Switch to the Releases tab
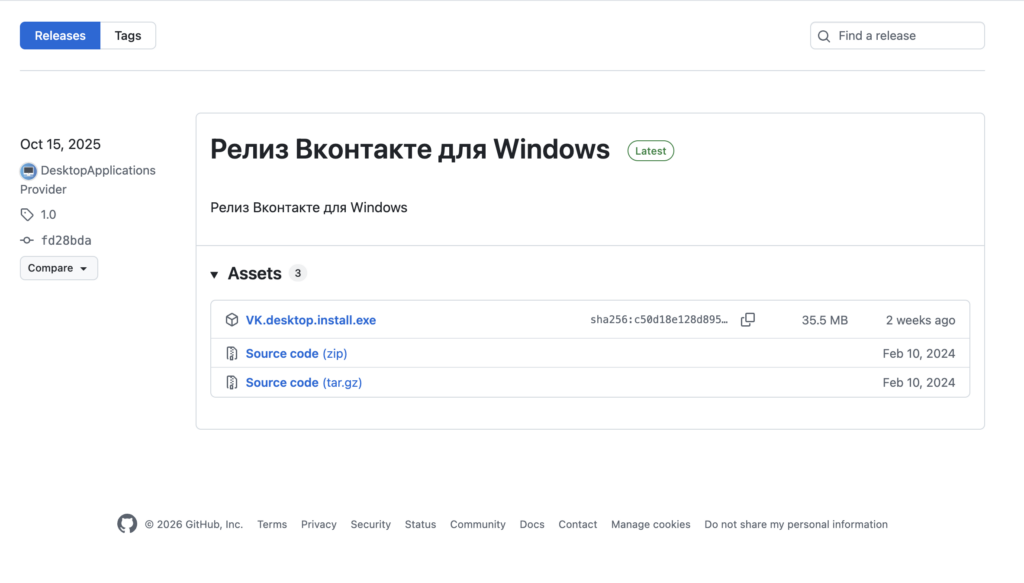 [60, 36]
